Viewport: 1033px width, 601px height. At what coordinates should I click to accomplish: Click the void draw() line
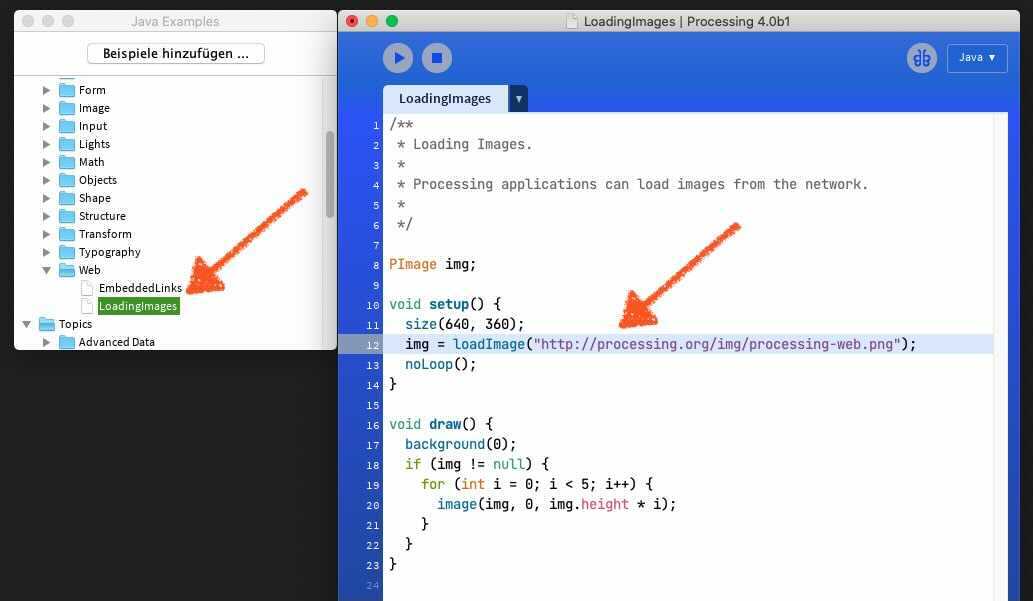[441, 424]
